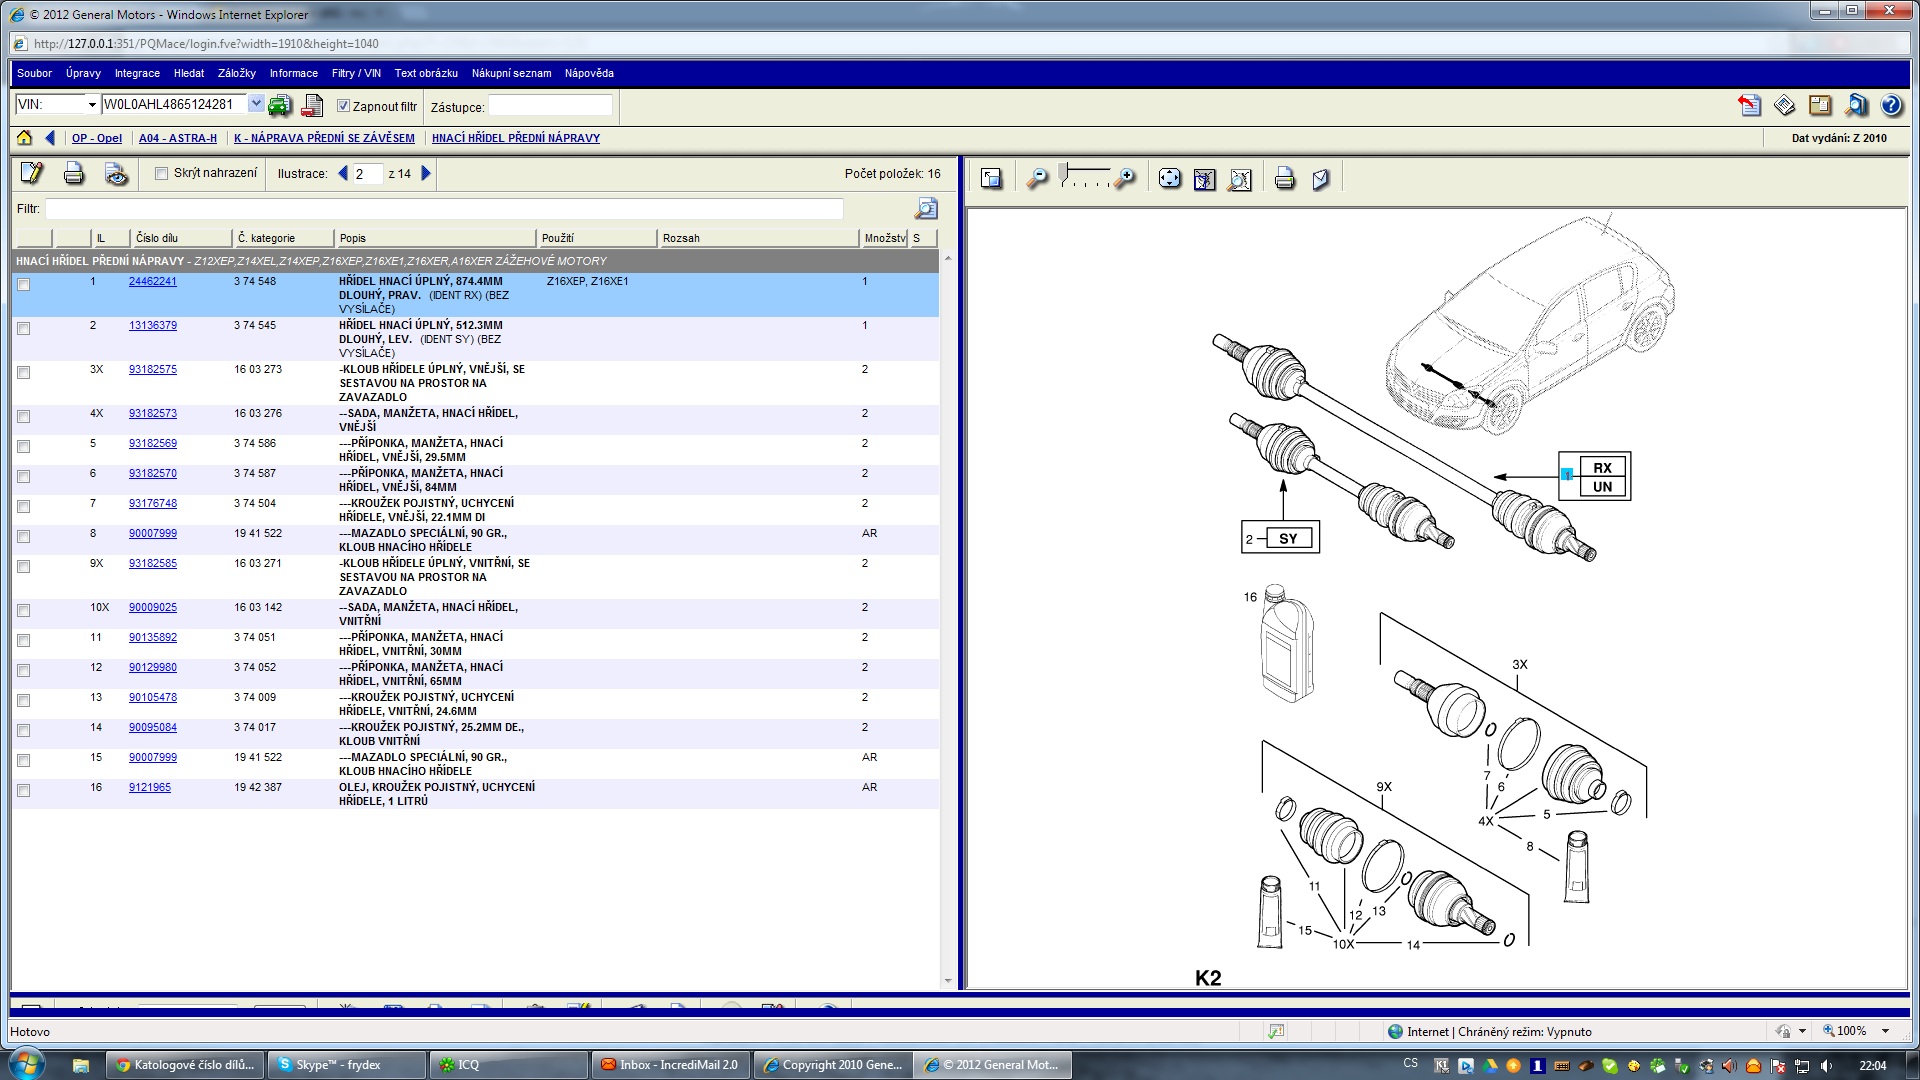Click zoom-out magnifier on illustration toolbar
Image resolution: width=1920 pixels, height=1080 pixels.
coord(1038,179)
